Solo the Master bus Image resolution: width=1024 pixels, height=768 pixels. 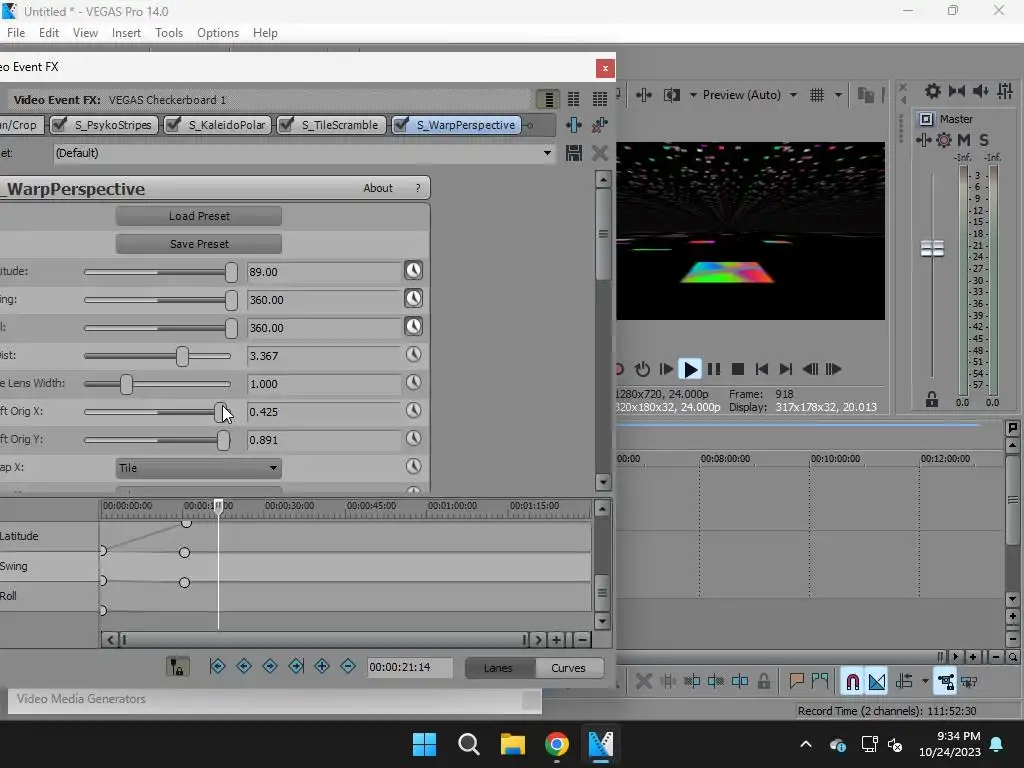[x=984, y=140]
